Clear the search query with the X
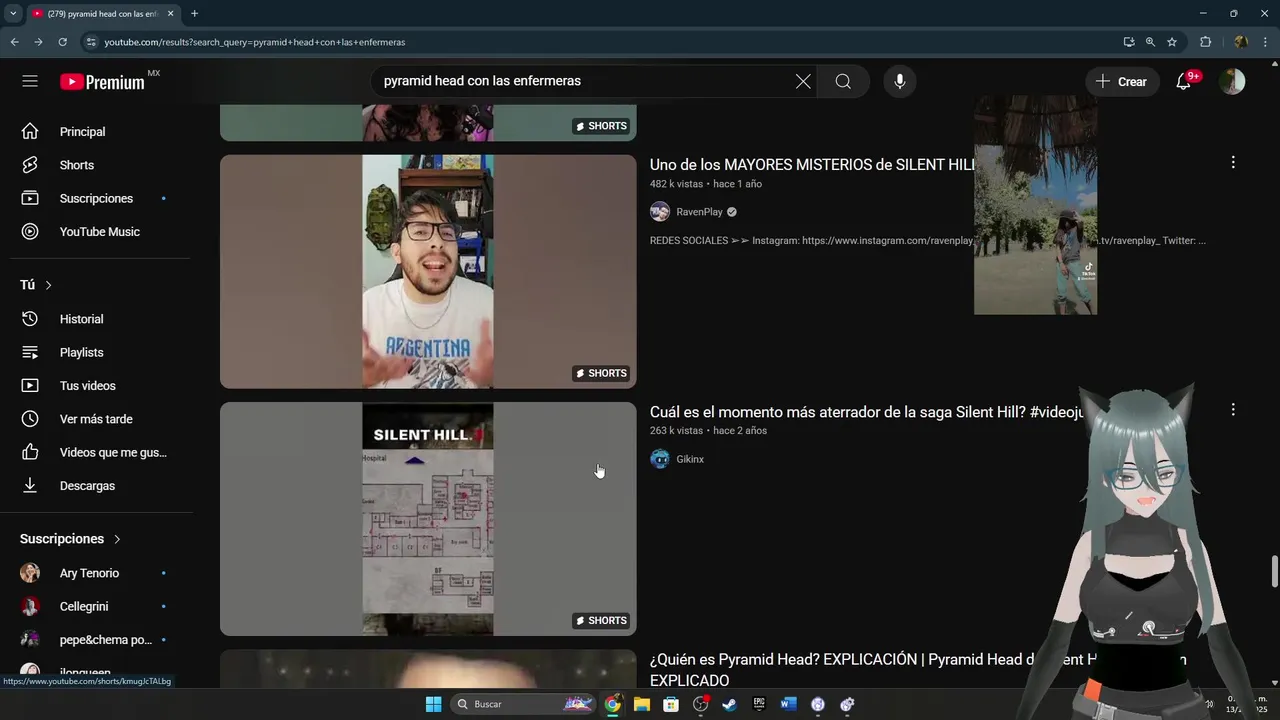This screenshot has width=1280, height=720. 803,81
